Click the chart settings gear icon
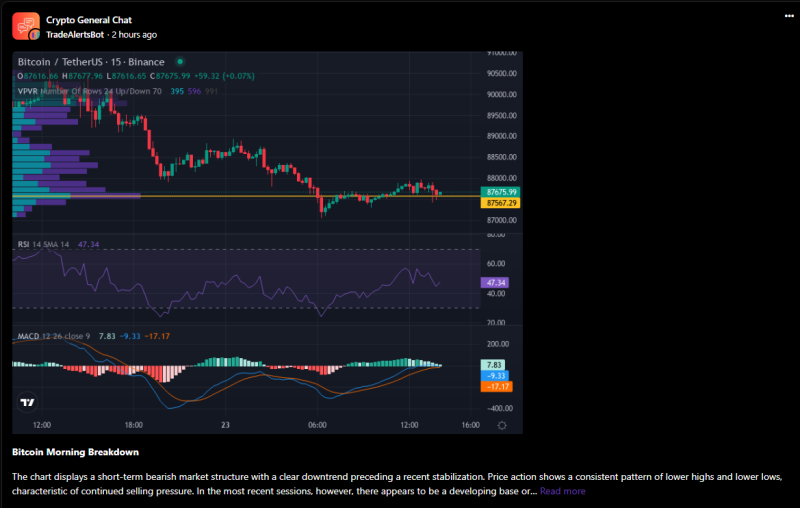The image size is (800, 508). pyautogui.click(x=501, y=425)
